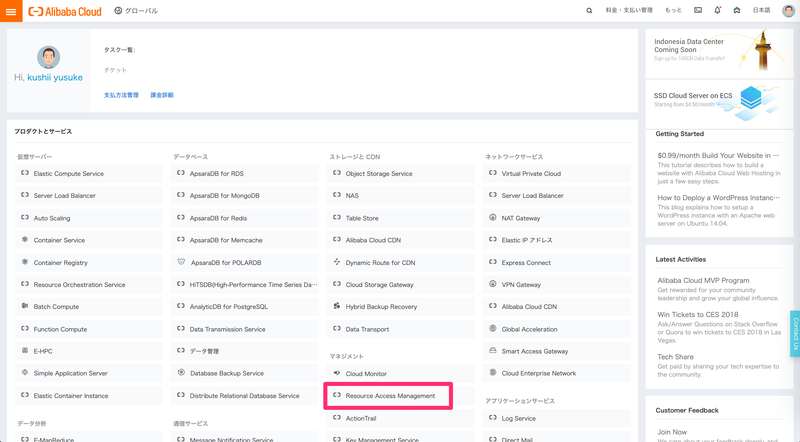This screenshot has height=442, width=800.
Task: Click the Global Acceleration icon
Action: click(x=493, y=329)
